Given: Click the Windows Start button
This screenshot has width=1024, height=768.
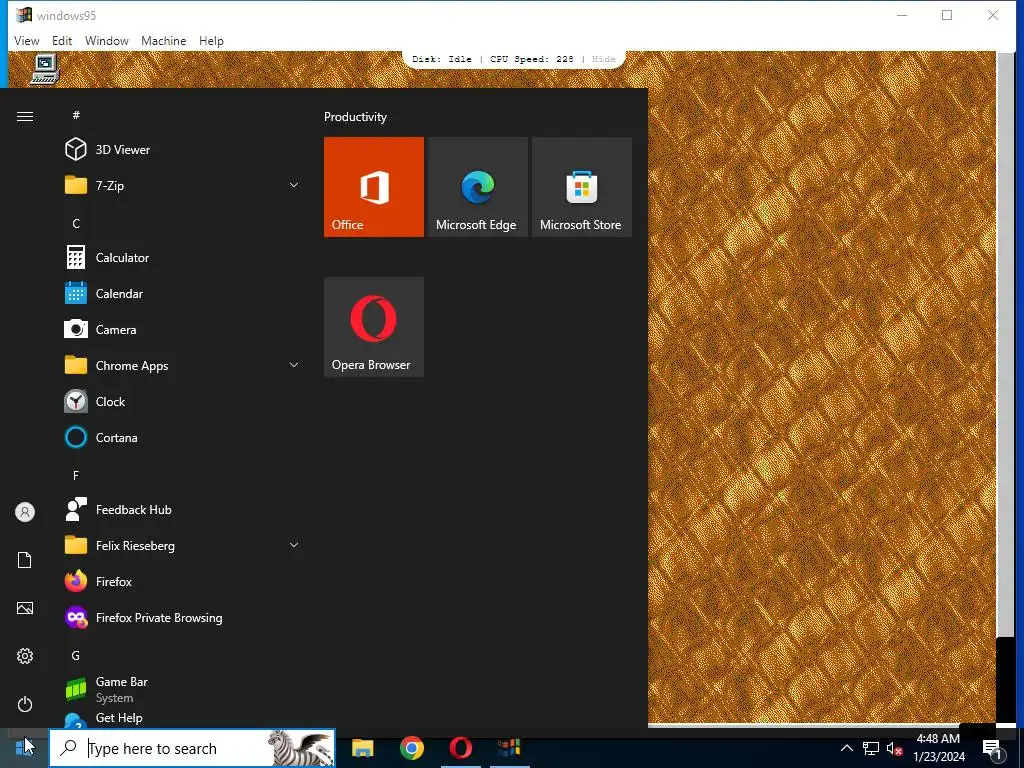Looking at the screenshot, I should (24, 748).
